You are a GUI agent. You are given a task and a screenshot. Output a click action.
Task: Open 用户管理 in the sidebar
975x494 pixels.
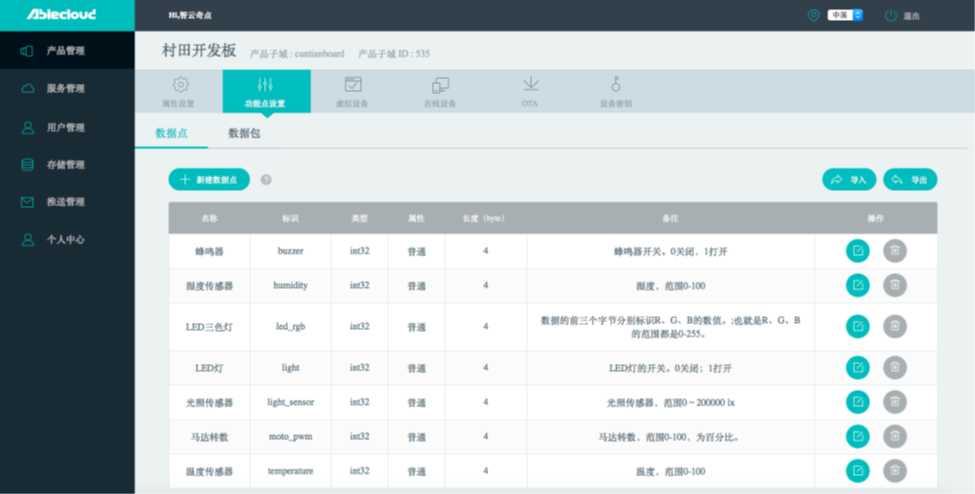tap(67, 127)
